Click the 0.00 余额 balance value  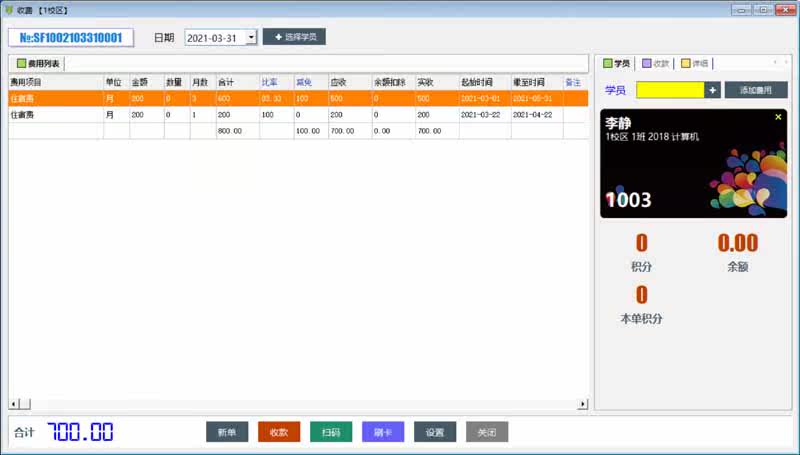(738, 243)
